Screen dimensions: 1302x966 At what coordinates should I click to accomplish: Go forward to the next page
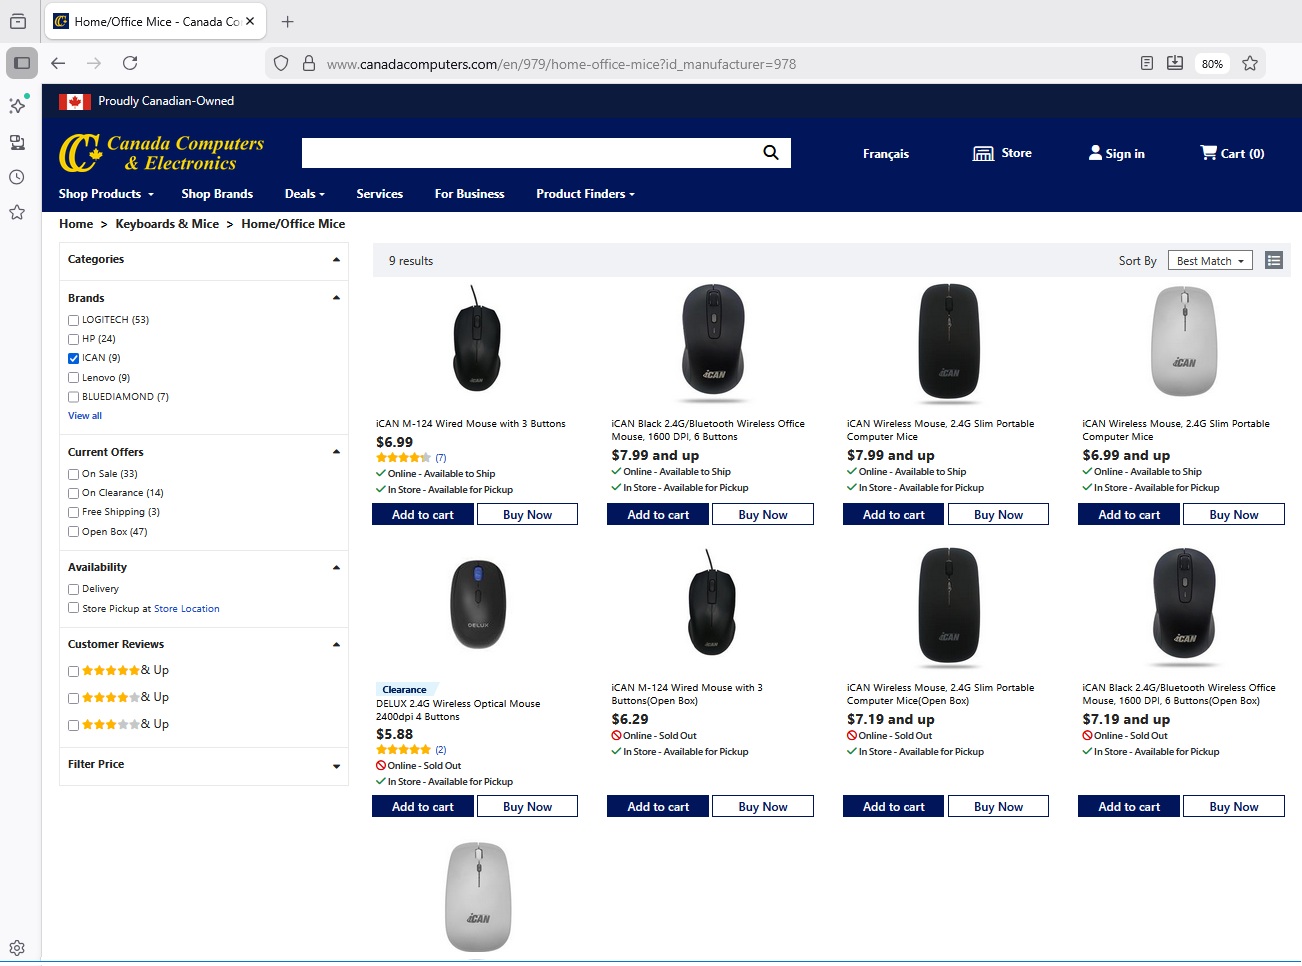[x=94, y=63]
